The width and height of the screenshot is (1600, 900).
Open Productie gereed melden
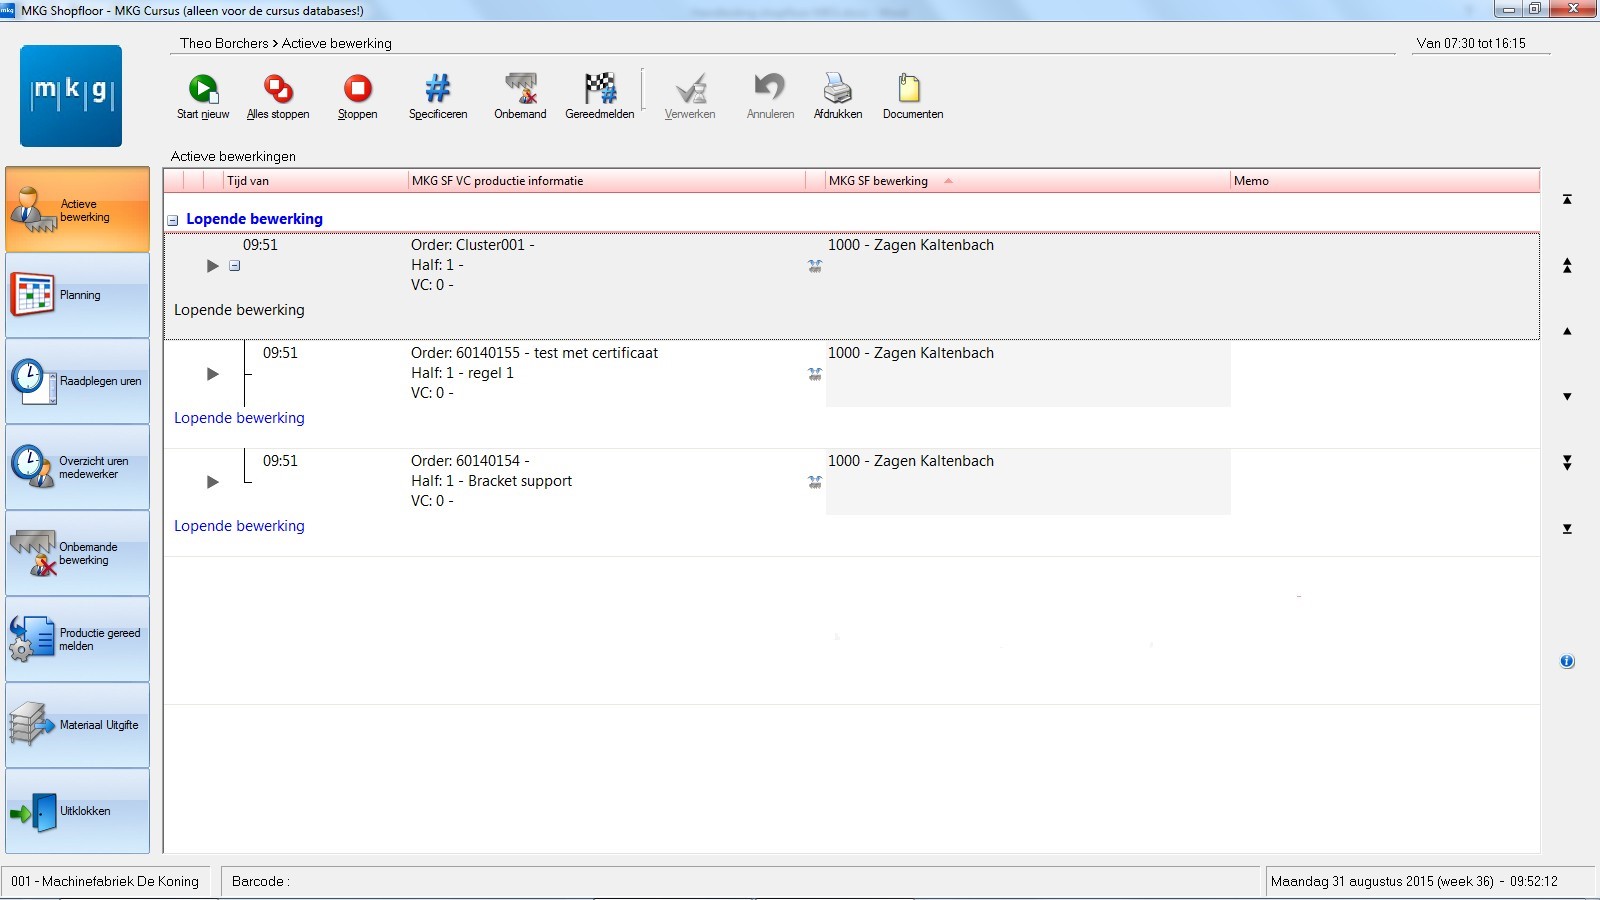77,639
